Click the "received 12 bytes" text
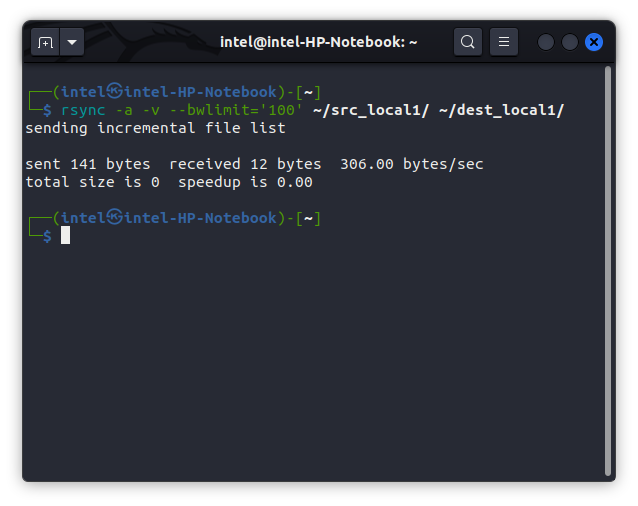638x506 pixels. (x=245, y=164)
